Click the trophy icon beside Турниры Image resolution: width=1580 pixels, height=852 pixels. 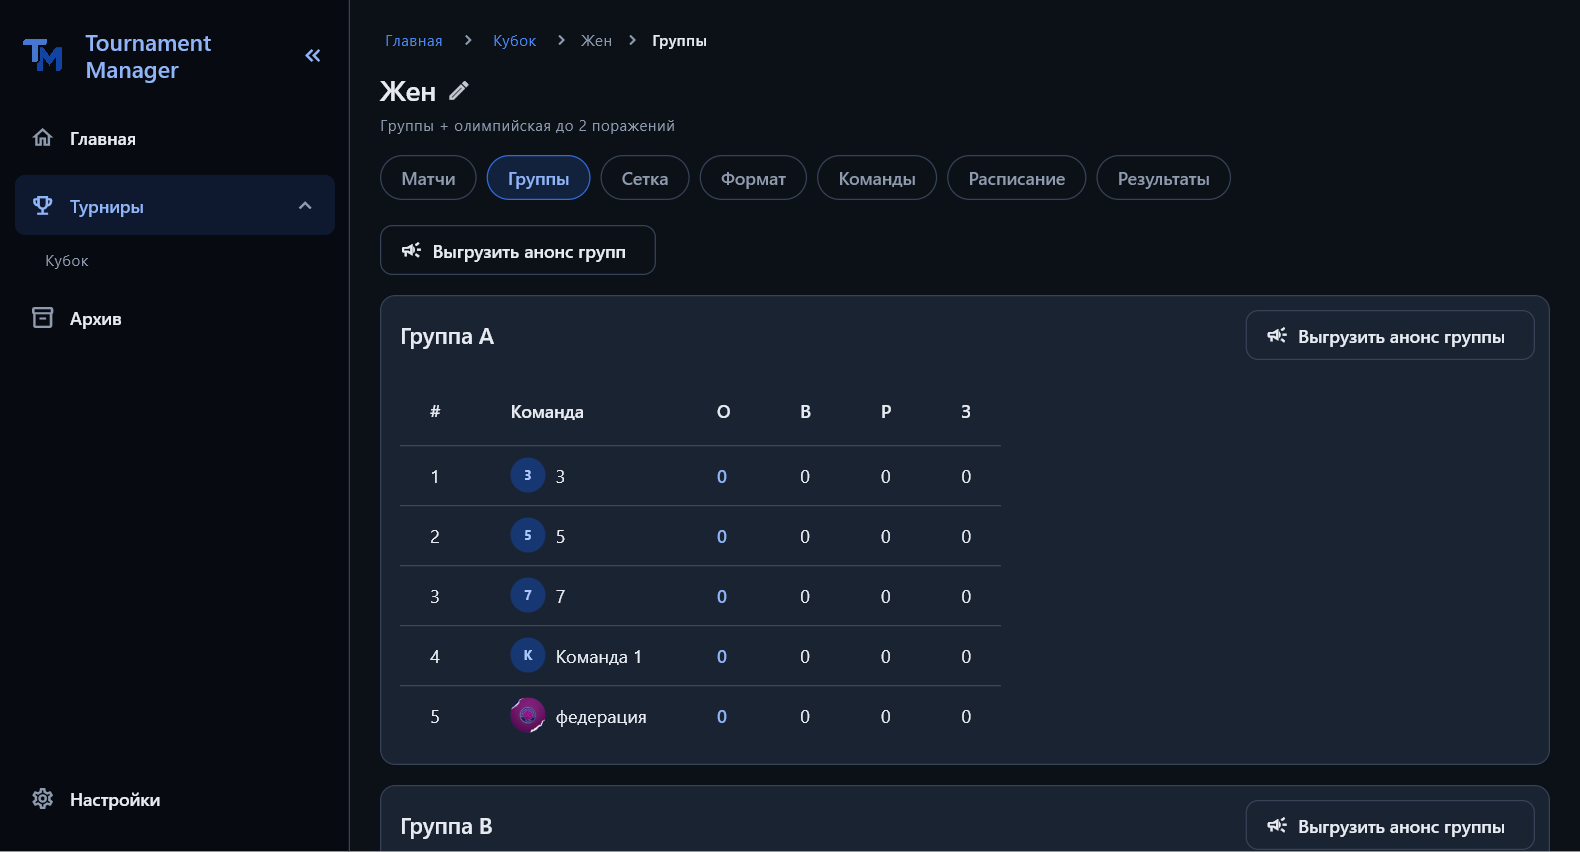tap(42, 206)
